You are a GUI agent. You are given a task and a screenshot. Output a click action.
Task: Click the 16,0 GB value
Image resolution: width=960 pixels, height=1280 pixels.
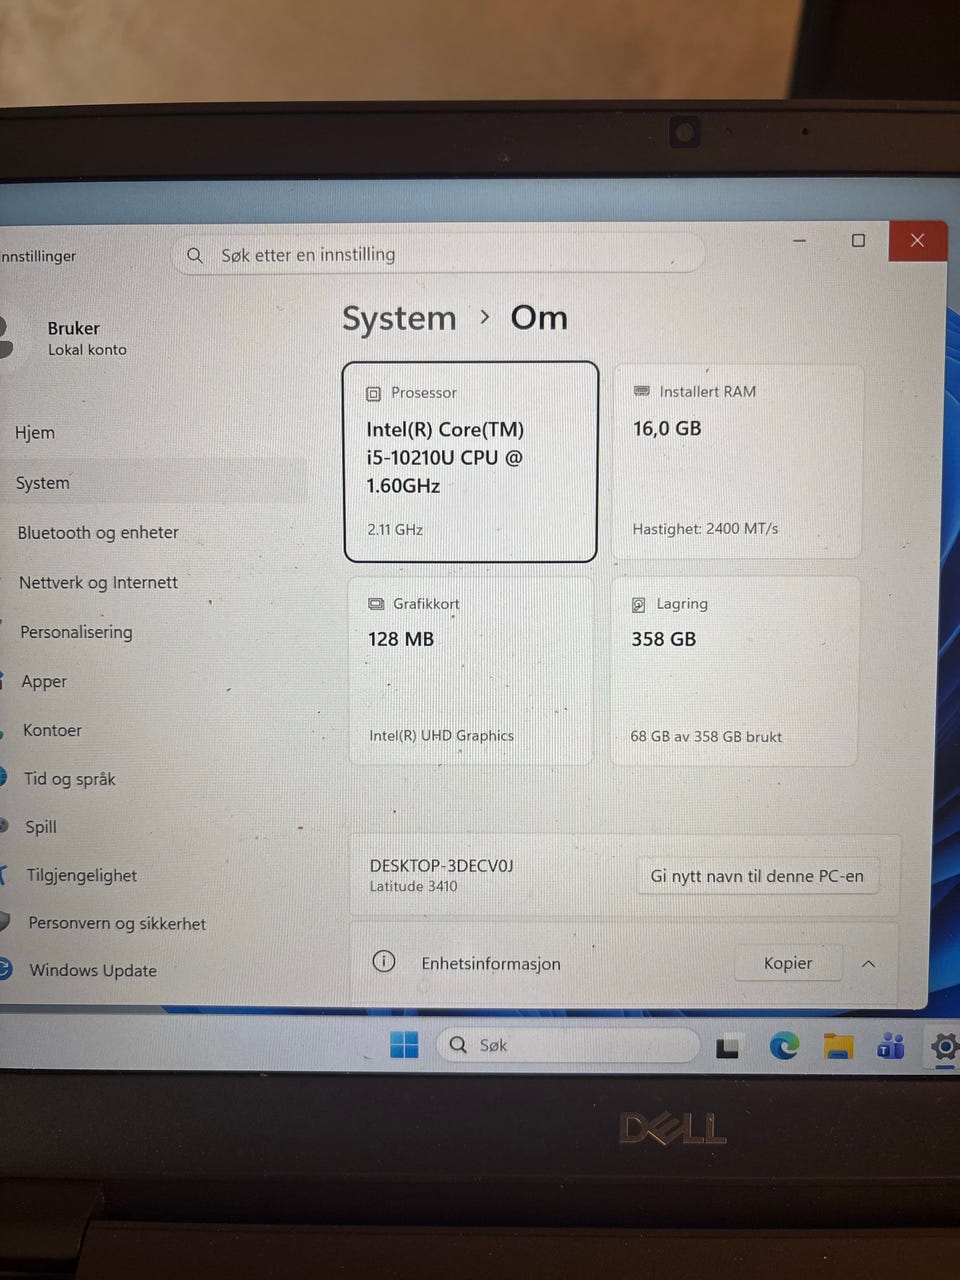pyautogui.click(x=667, y=428)
